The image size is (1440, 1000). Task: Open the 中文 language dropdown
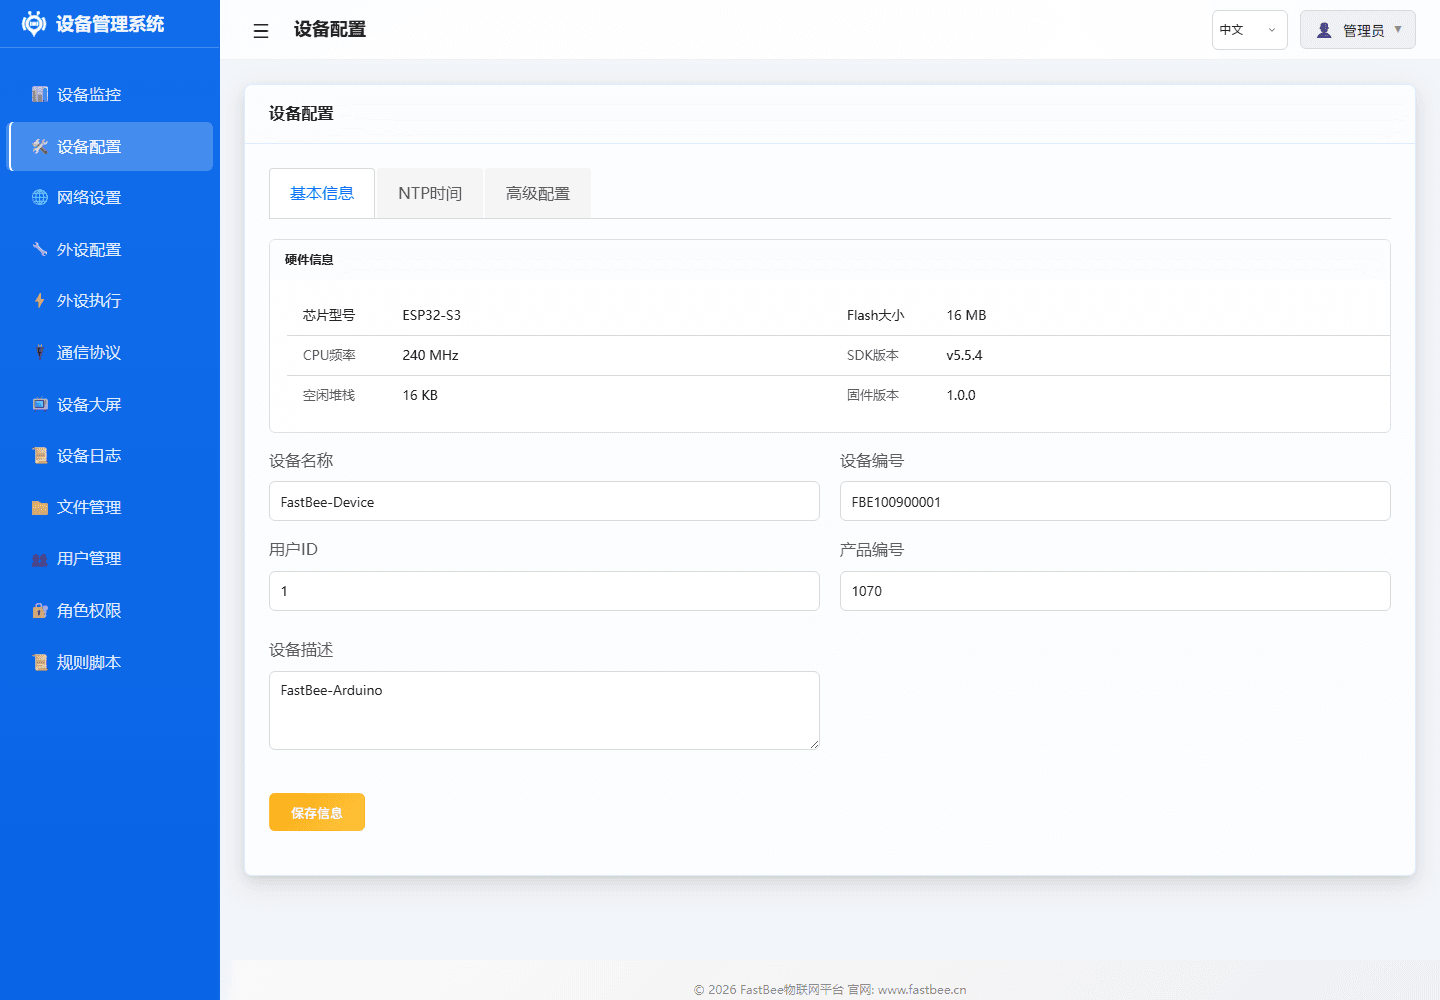[1249, 30]
